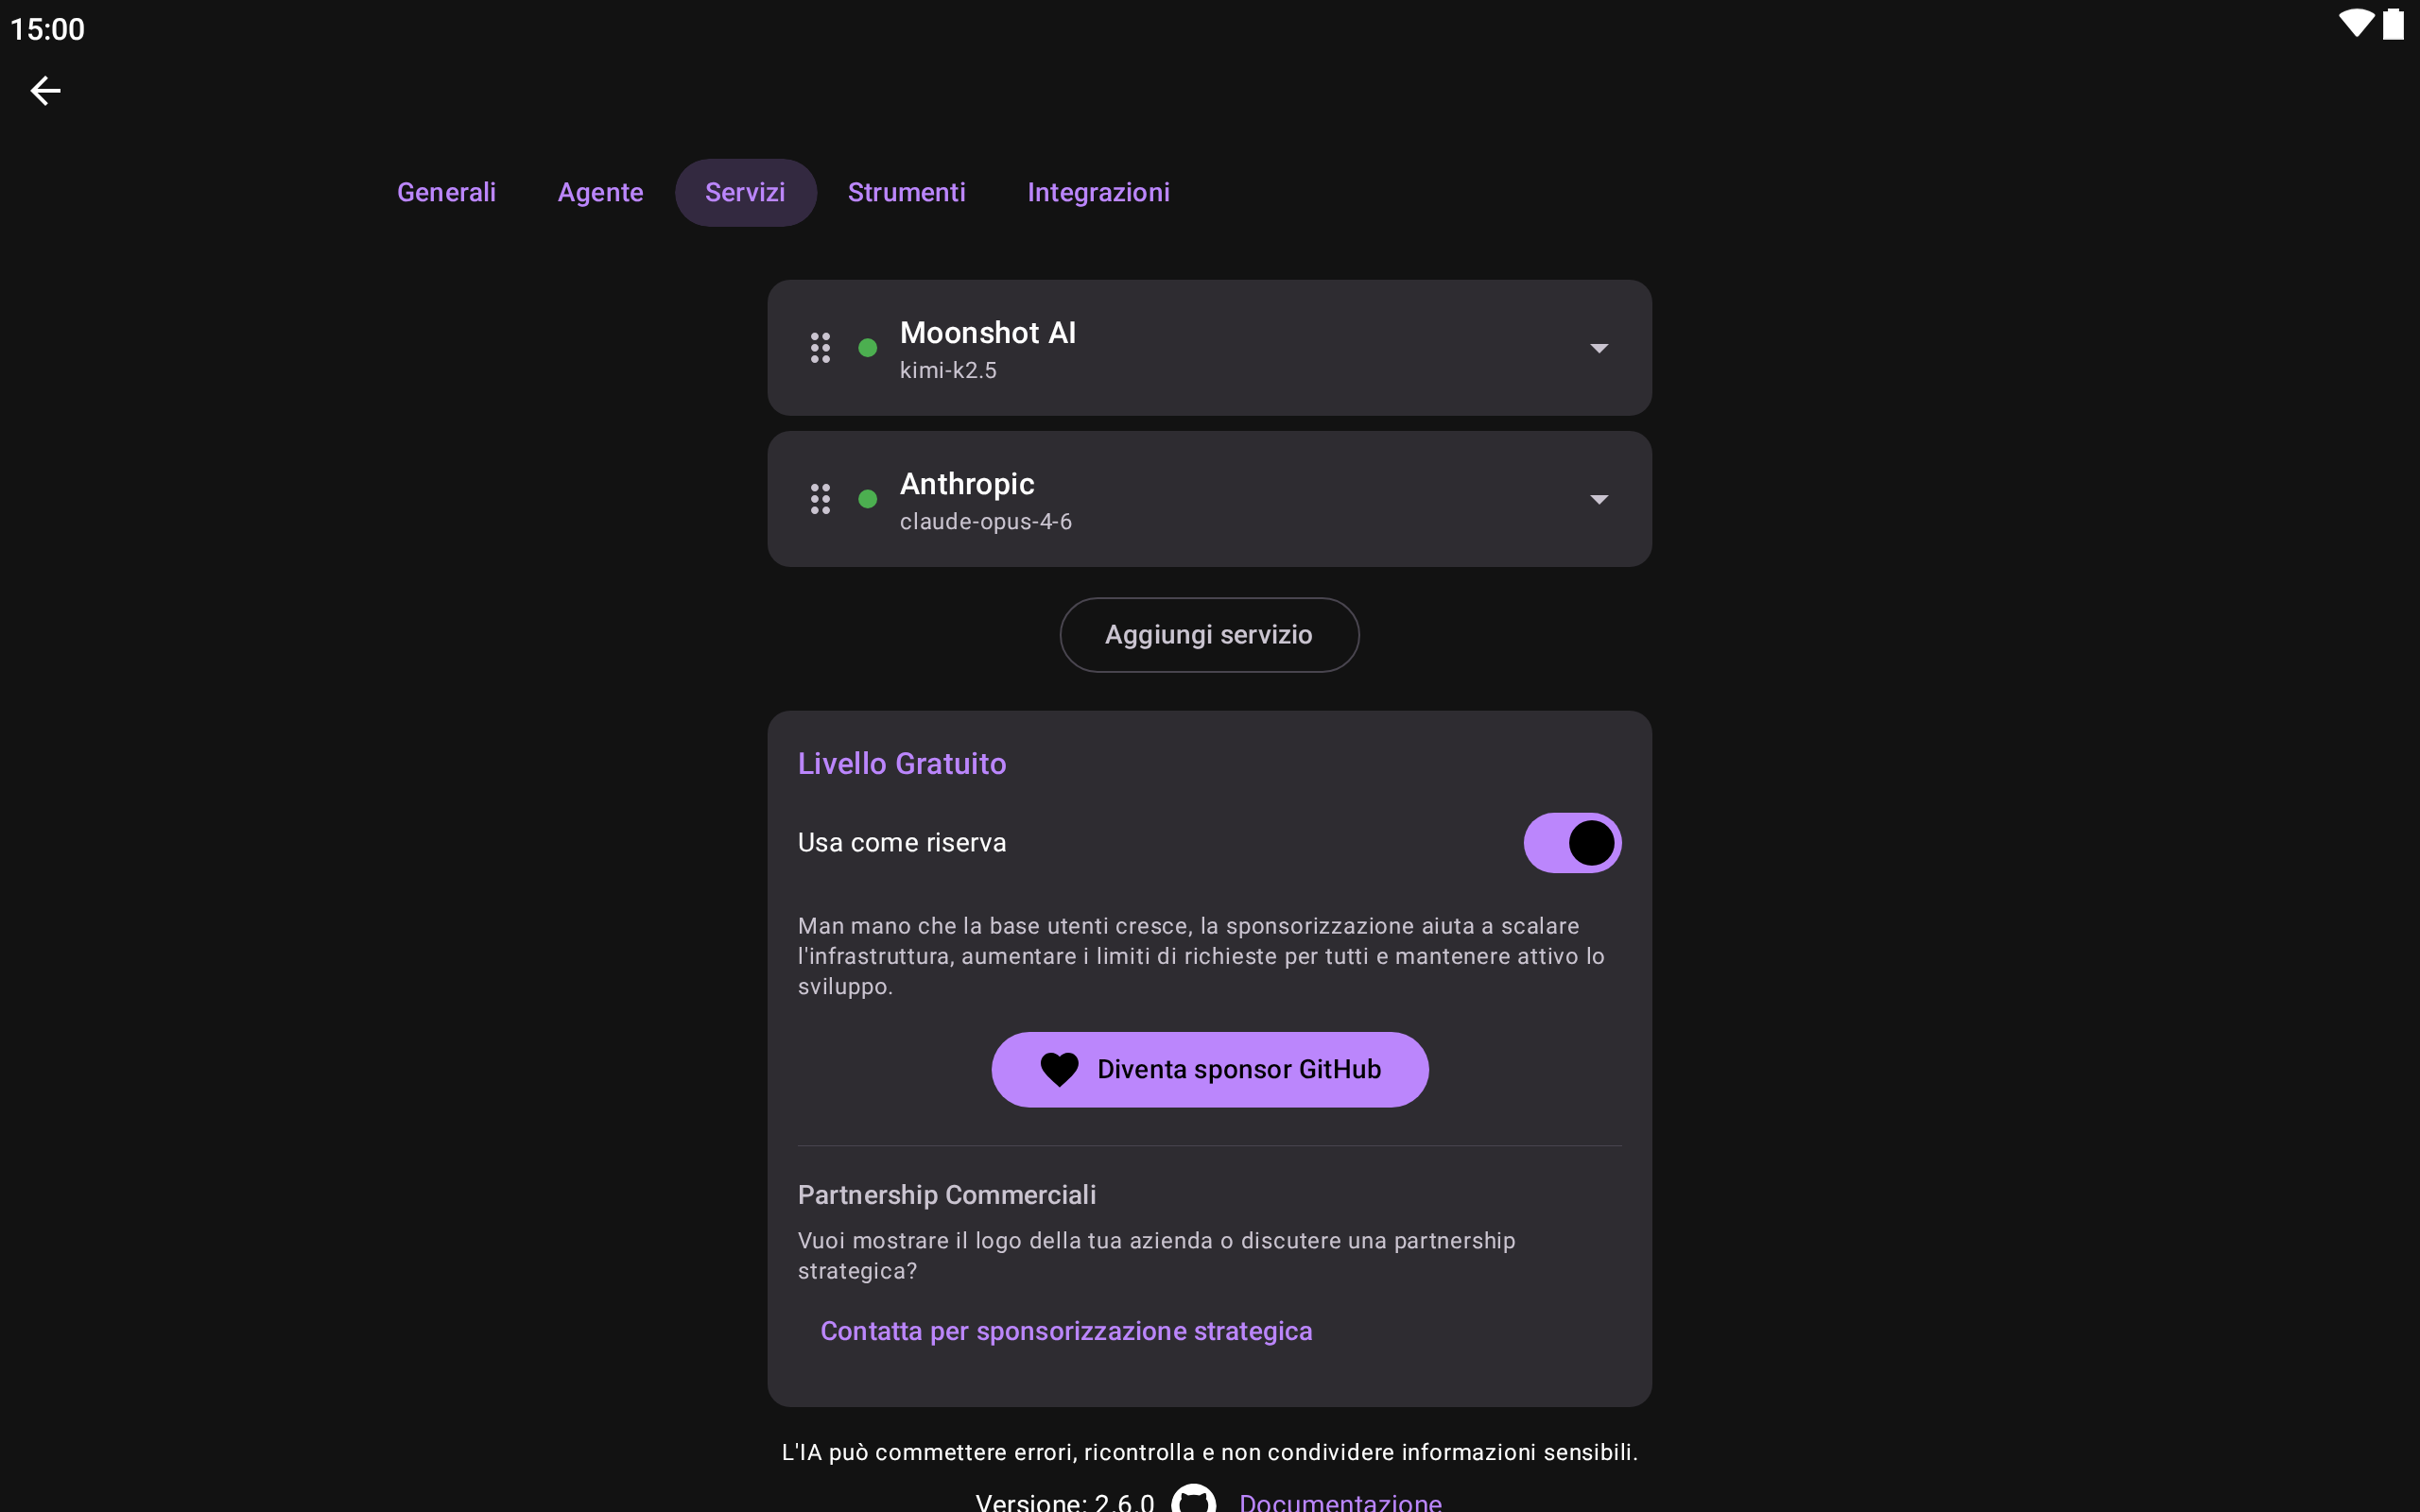
Task: Tap the battery status icon
Action: pos(2393,24)
